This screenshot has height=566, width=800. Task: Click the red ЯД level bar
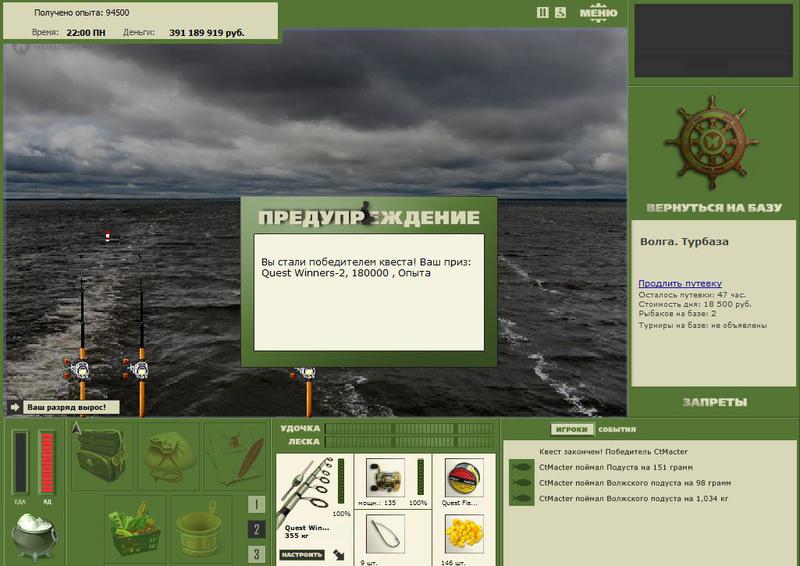click(47, 462)
